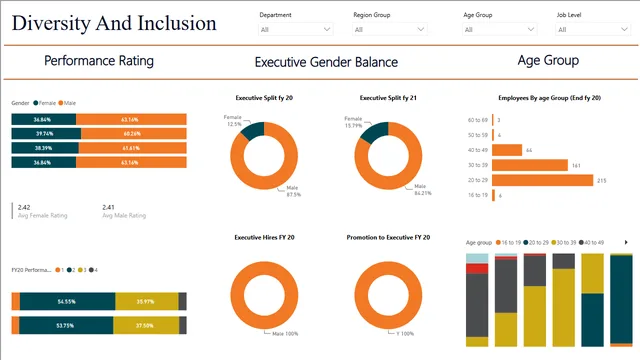Screen dimensions: 640x360
Task: Select the 60 to 69 age bar with 3
Action: coord(493,120)
